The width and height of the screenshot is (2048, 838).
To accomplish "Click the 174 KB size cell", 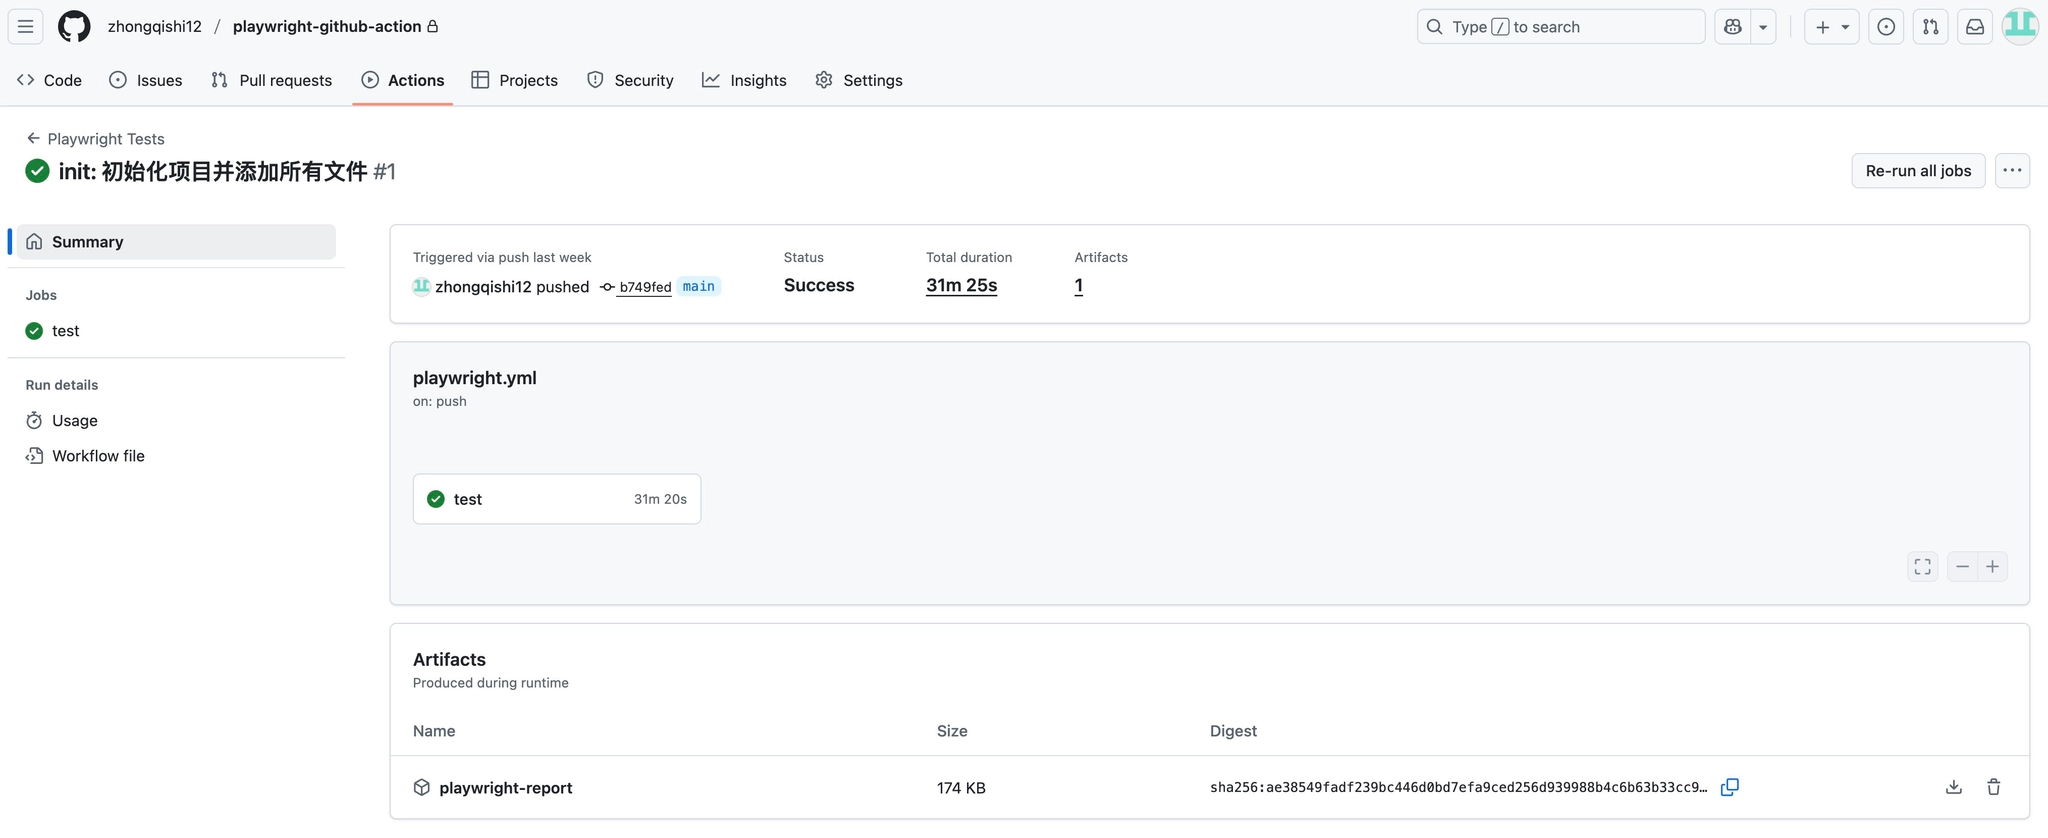I will pyautogui.click(x=961, y=788).
